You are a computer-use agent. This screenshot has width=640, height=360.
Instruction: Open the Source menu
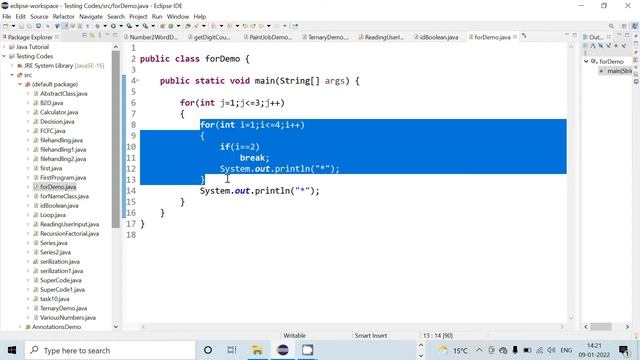coord(39,17)
